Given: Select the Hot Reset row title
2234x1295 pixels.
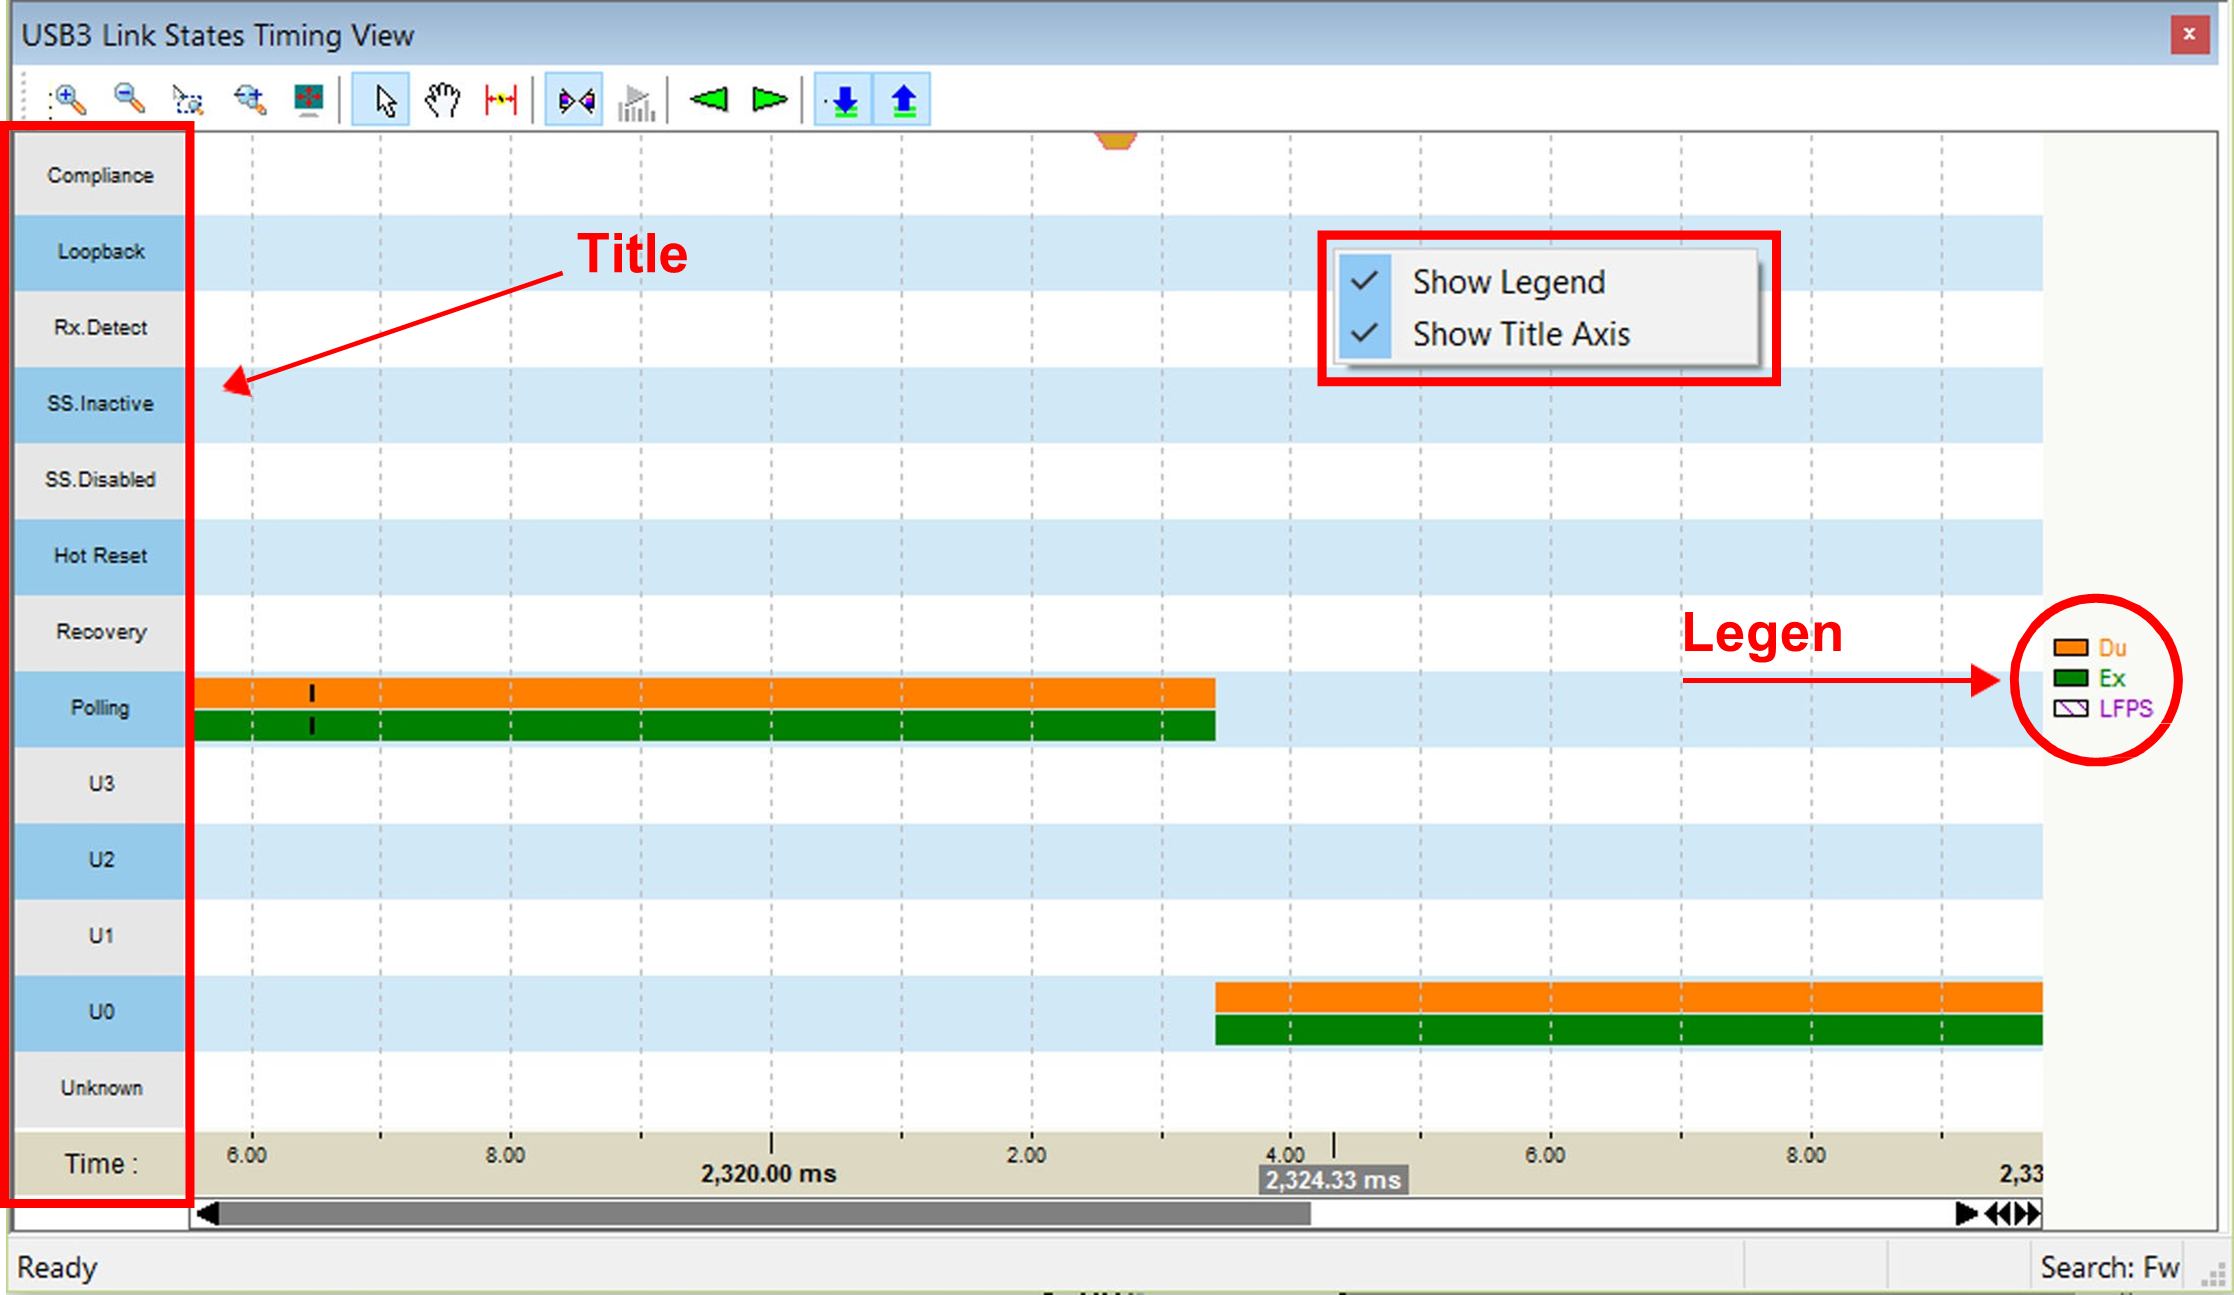Looking at the screenshot, I should [x=100, y=555].
